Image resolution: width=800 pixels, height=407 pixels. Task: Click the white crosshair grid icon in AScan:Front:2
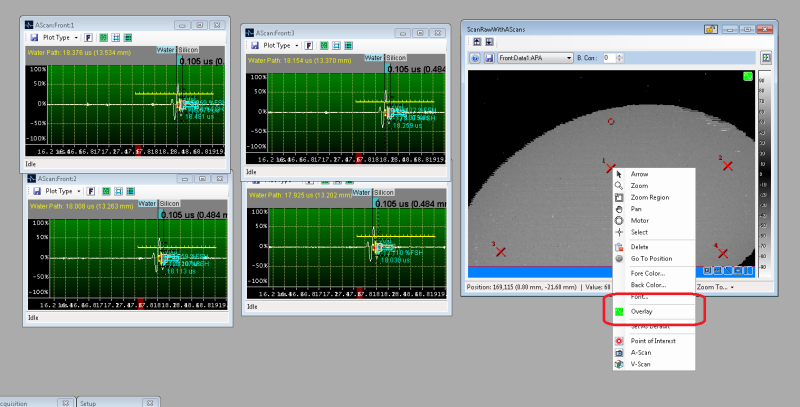pos(118,191)
